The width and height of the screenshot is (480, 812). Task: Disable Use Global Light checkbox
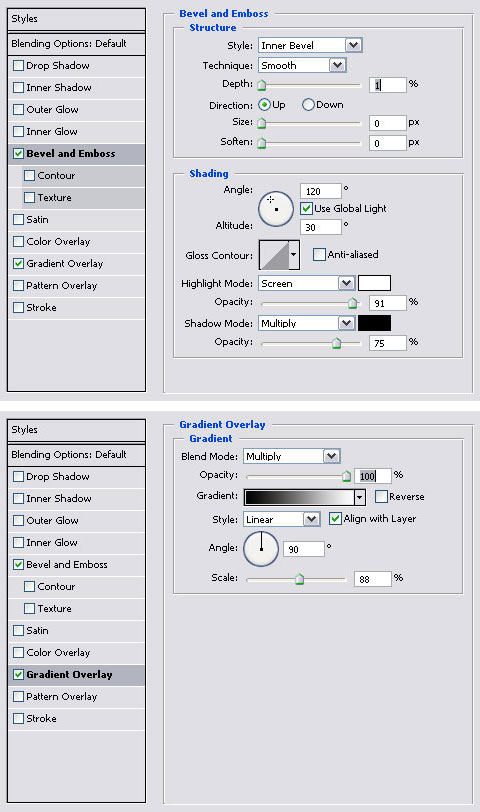click(306, 208)
